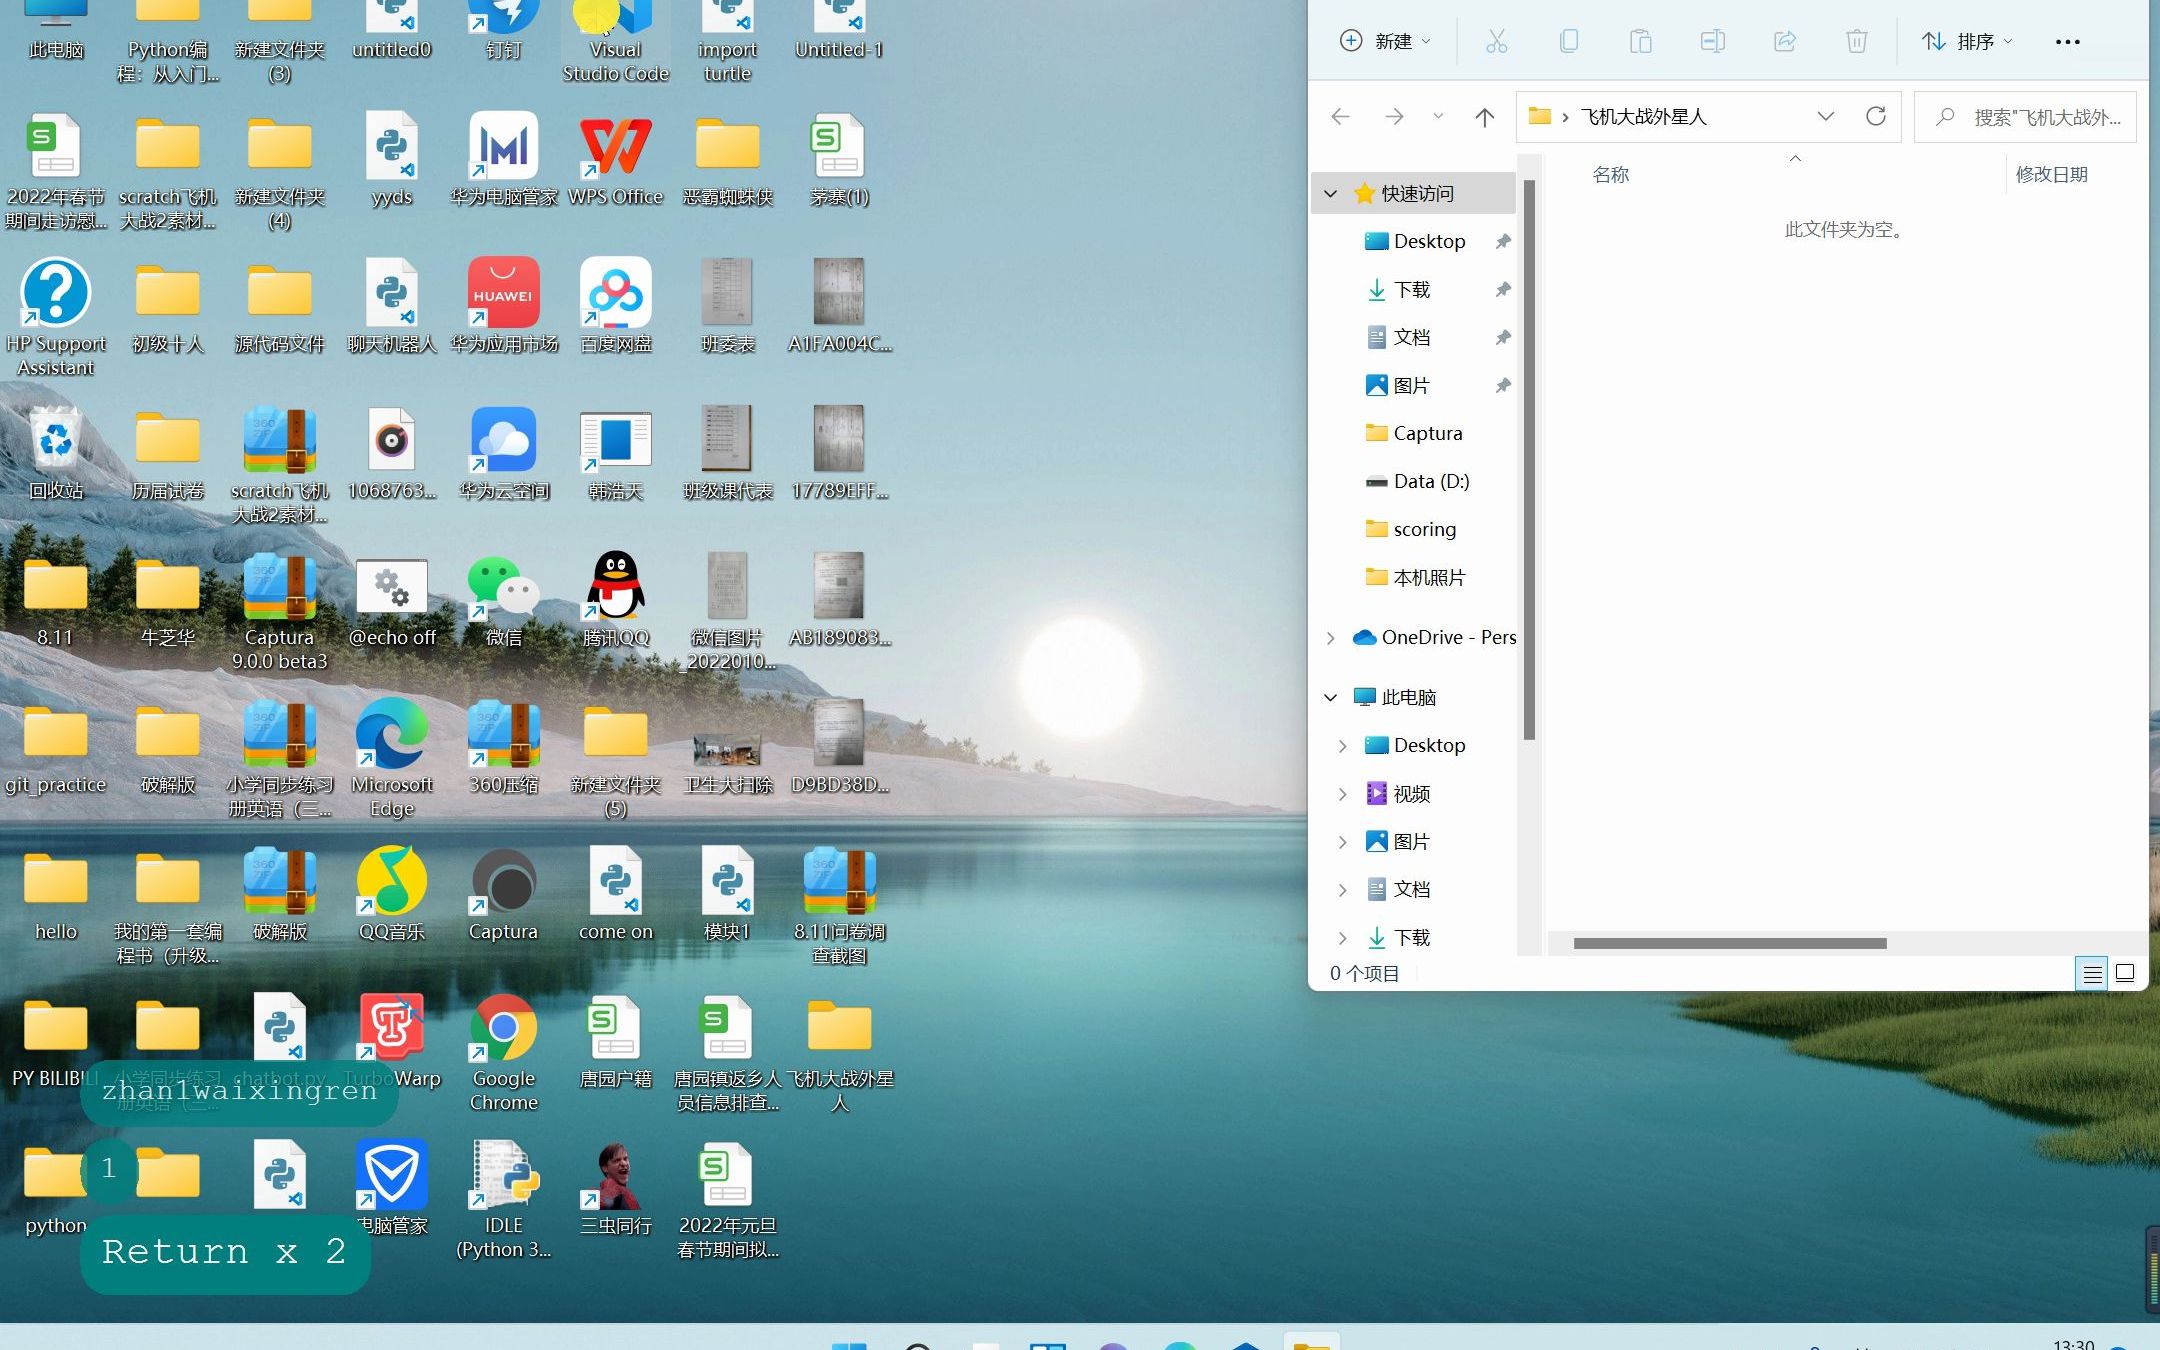The width and height of the screenshot is (2160, 1350).
Task: Click the Refresh icon beside address bar
Action: (x=1876, y=116)
